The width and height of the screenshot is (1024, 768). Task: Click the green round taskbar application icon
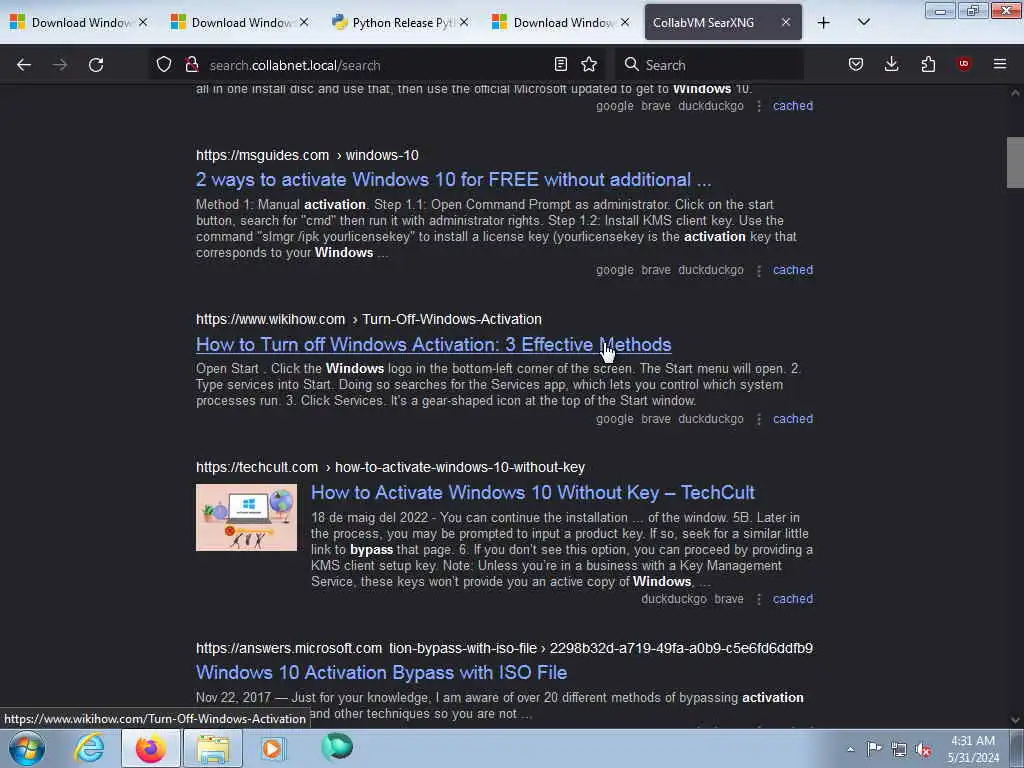337,747
